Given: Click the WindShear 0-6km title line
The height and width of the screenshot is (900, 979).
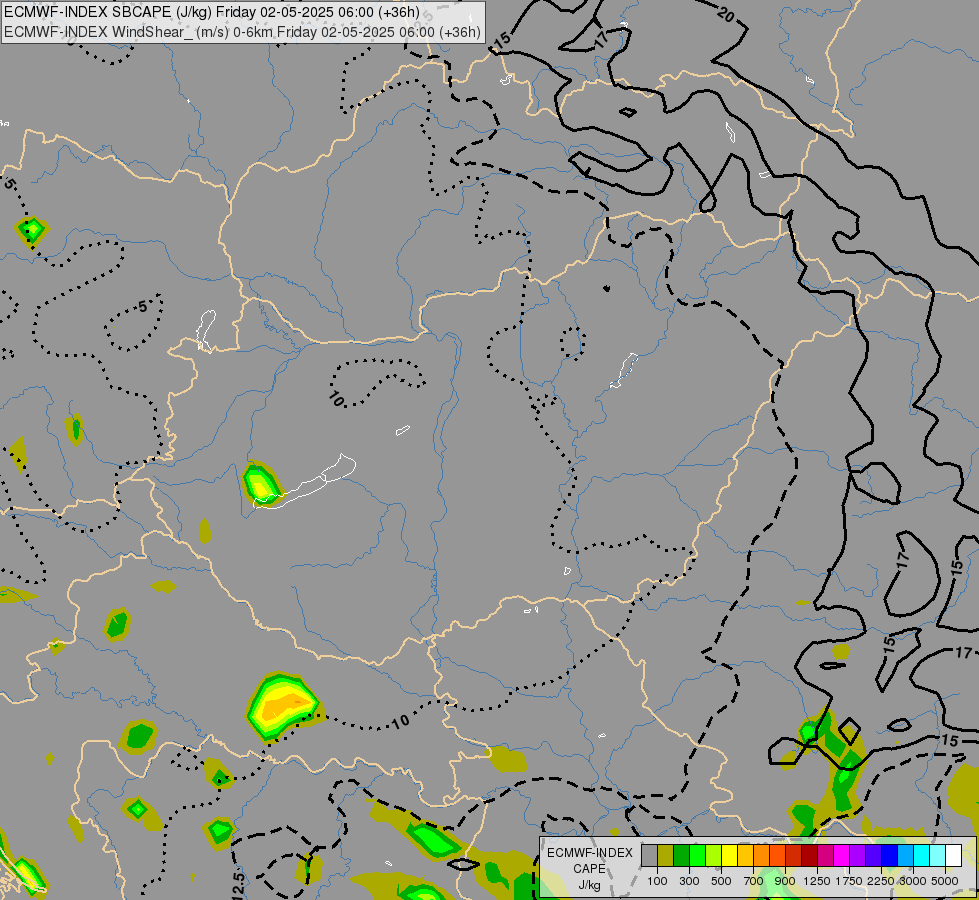Looking at the screenshot, I should [242, 32].
